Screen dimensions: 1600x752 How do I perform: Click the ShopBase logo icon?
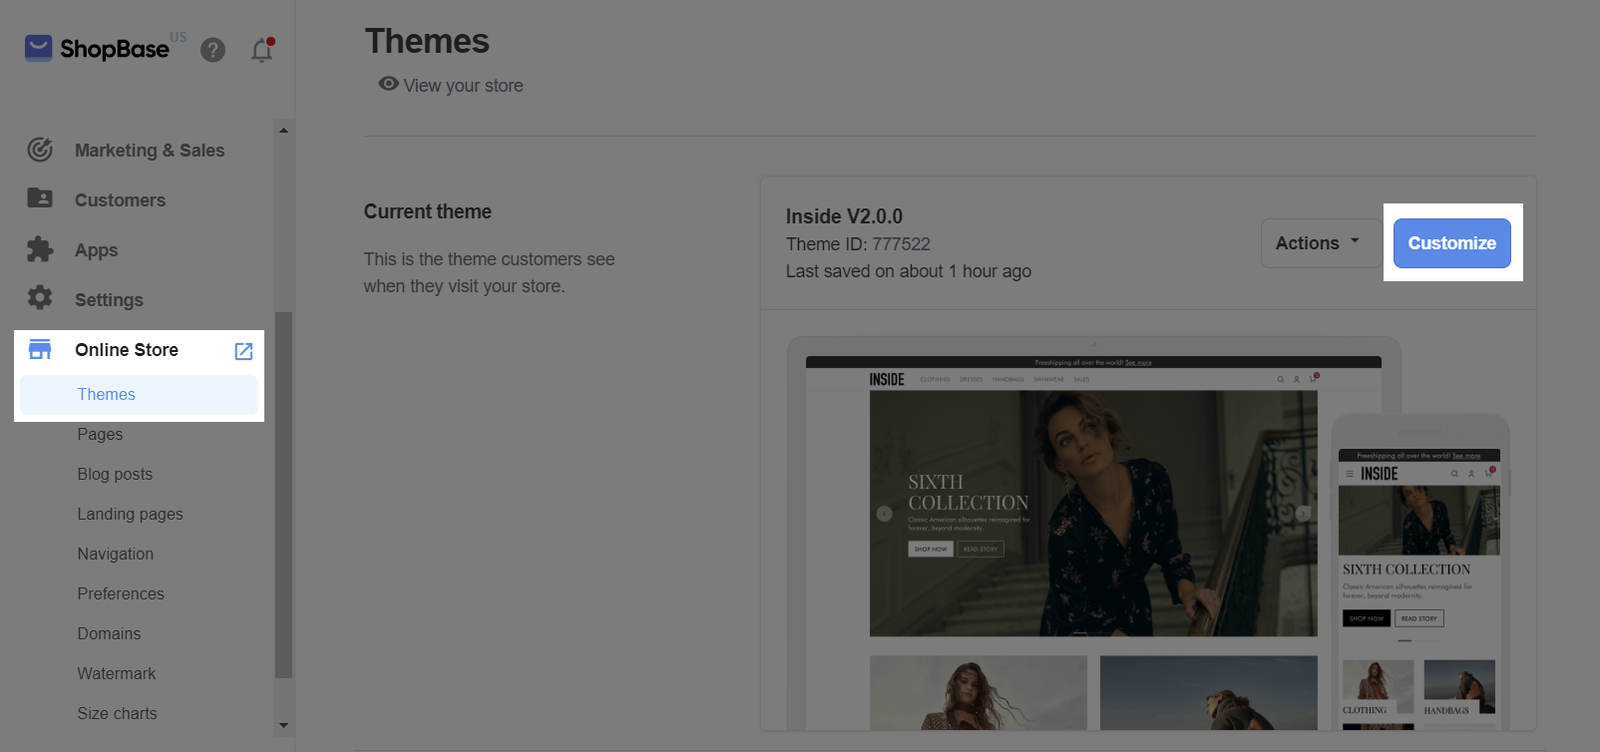pyautogui.click(x=38, y=48)
